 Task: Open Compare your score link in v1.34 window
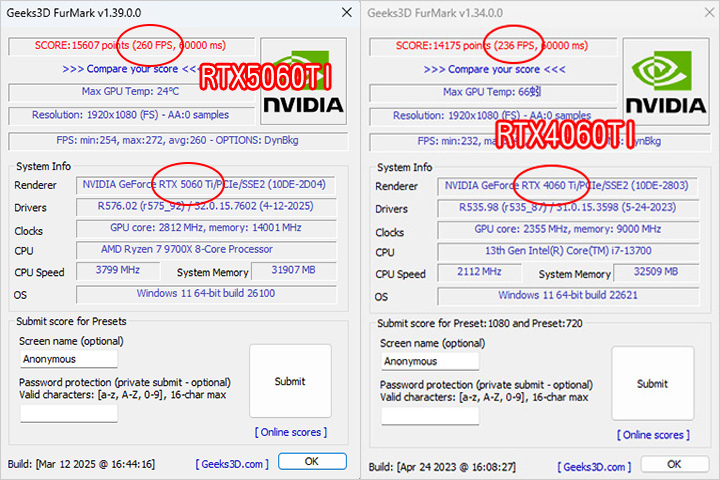pyautogui.click(x=494, y=69)
